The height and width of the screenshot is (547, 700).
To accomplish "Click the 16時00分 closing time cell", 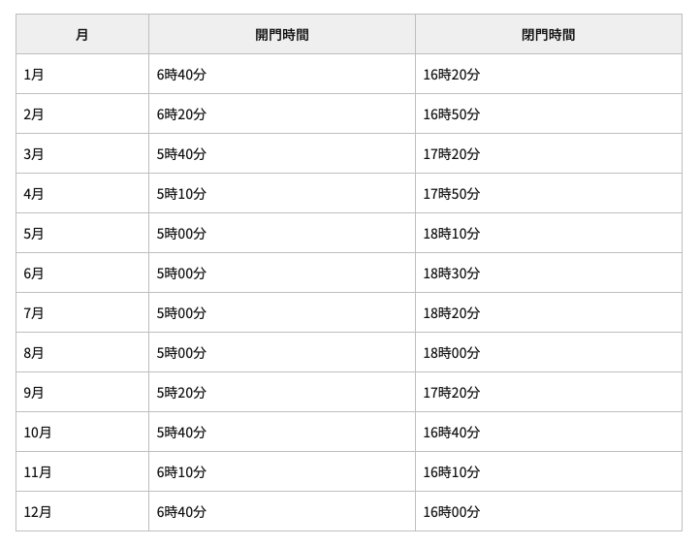I will (452, 511).
